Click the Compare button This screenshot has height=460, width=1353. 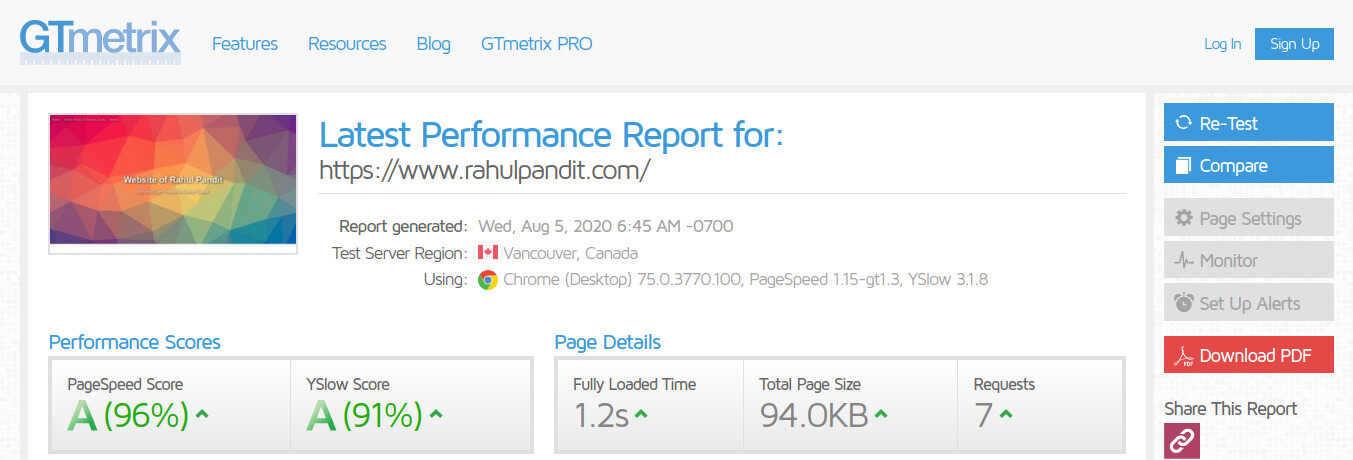click(1248, 166)
